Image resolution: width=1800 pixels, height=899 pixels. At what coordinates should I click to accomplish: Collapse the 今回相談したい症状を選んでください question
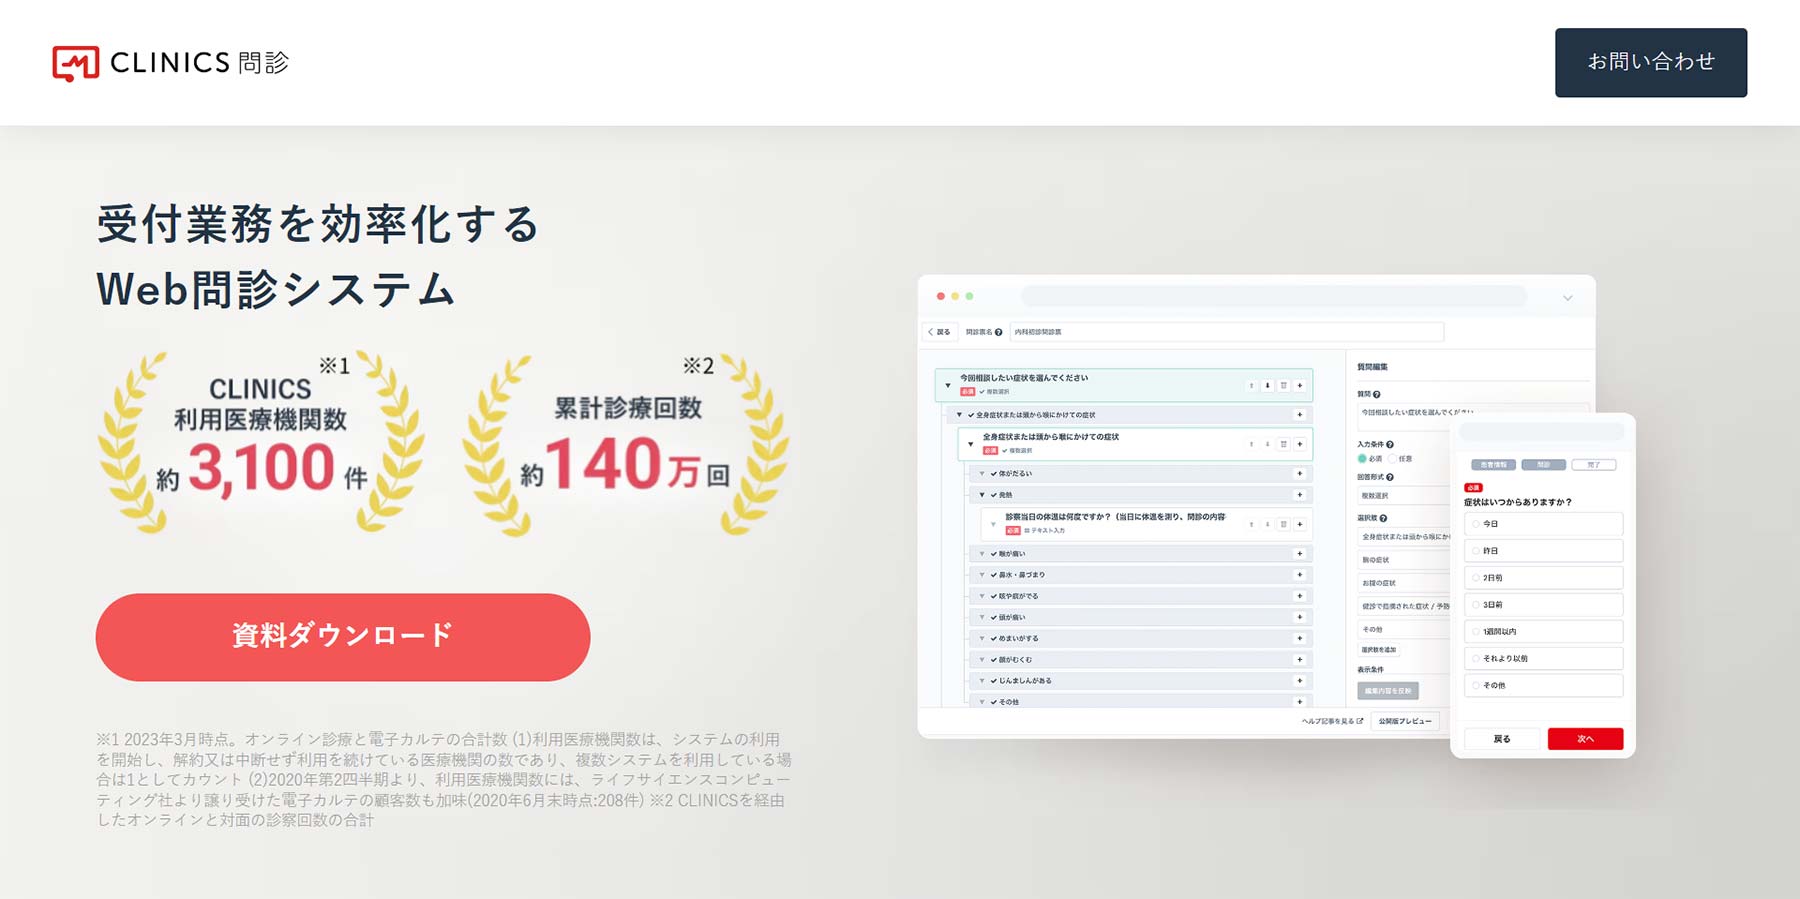point(948,385)
